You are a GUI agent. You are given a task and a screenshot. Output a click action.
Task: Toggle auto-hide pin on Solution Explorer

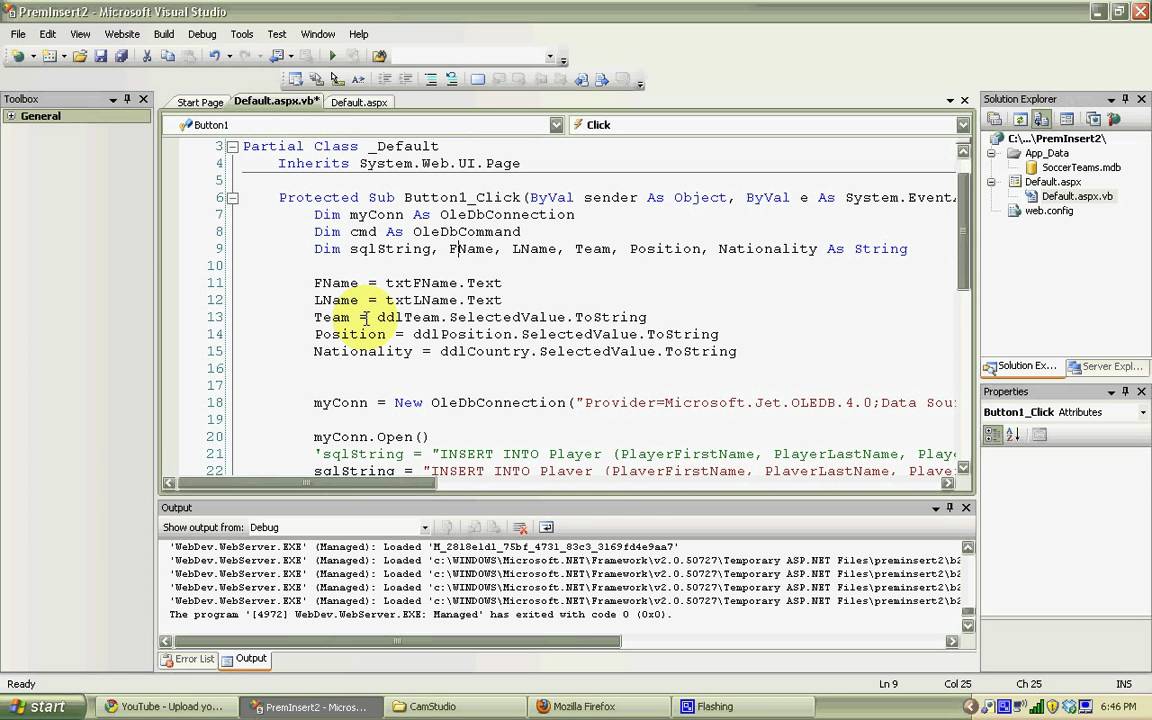pos(1125,98)
